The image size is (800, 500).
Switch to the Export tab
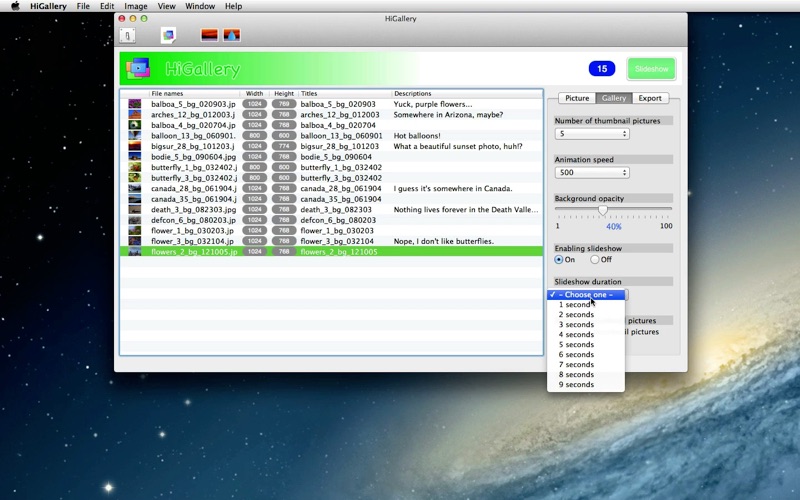(x=650, y=98)
